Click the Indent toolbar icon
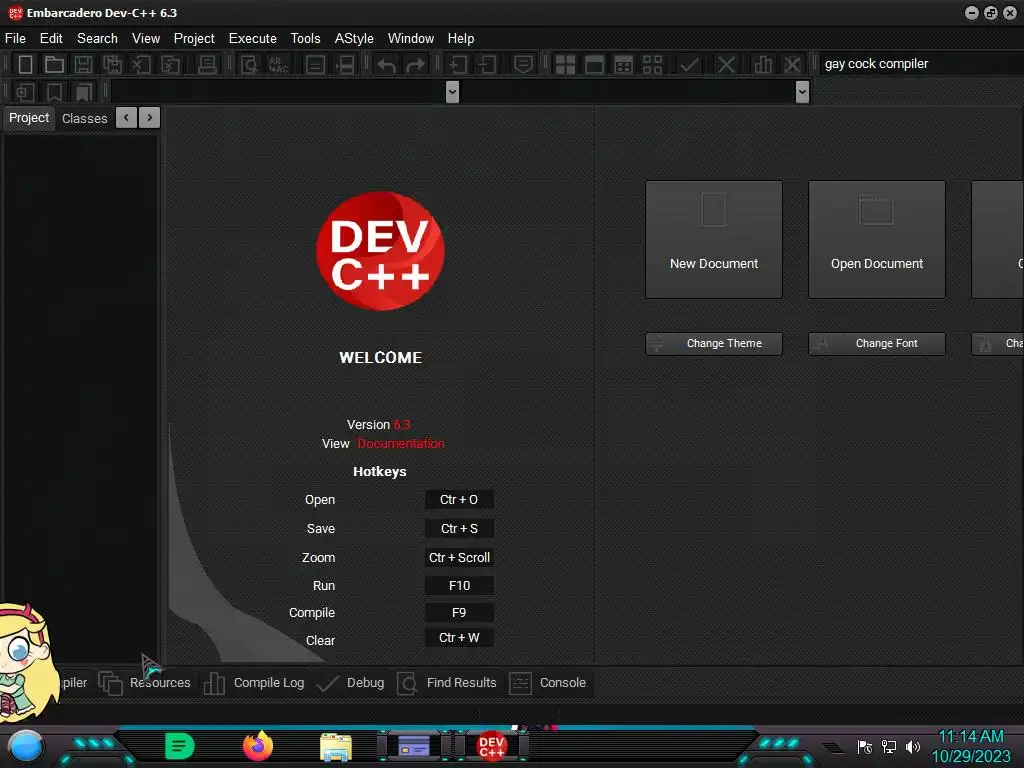This screenshot has width=1024, height=768. 458,64
